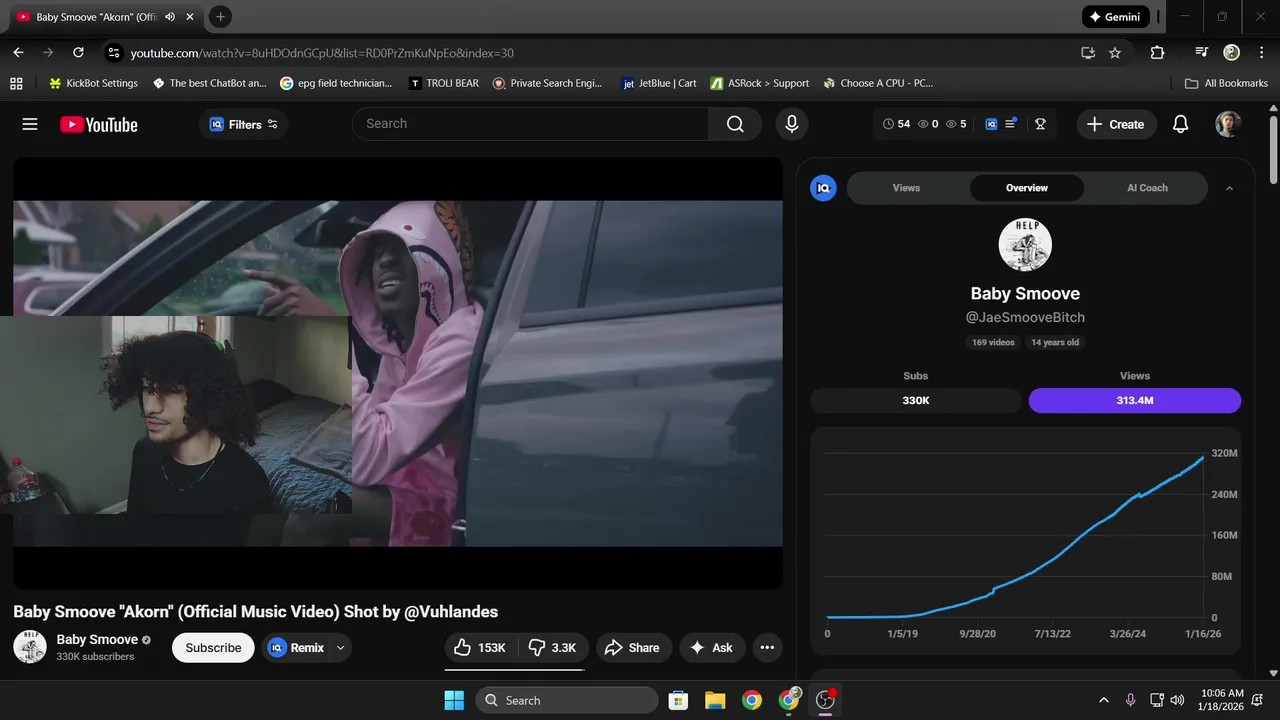Screen dimensions: 1280x720
Task: Open Baby Smoove channel avatar below video
Action: click(30, 647)
